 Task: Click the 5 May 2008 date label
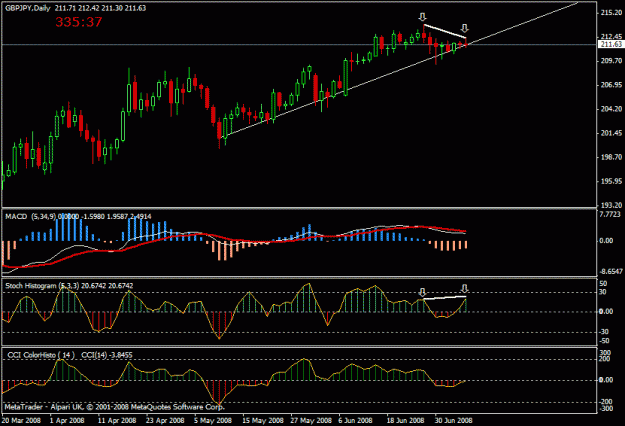point(213,420)
